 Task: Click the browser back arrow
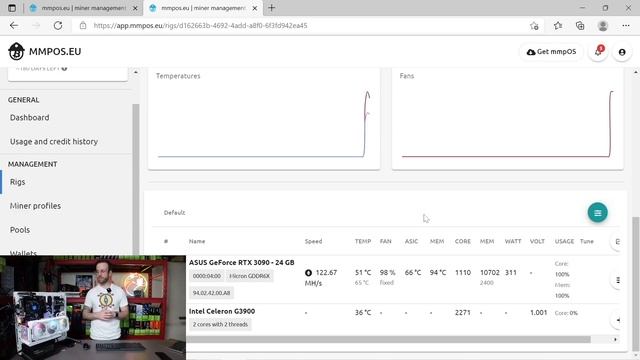pos(14,25)
